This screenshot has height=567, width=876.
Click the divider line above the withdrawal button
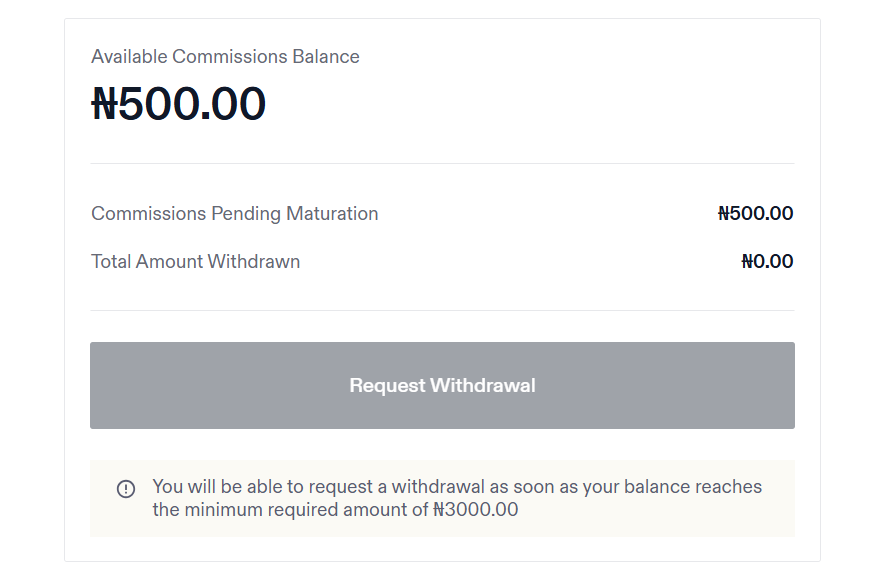pyautogui.click(x=442, y=310)
